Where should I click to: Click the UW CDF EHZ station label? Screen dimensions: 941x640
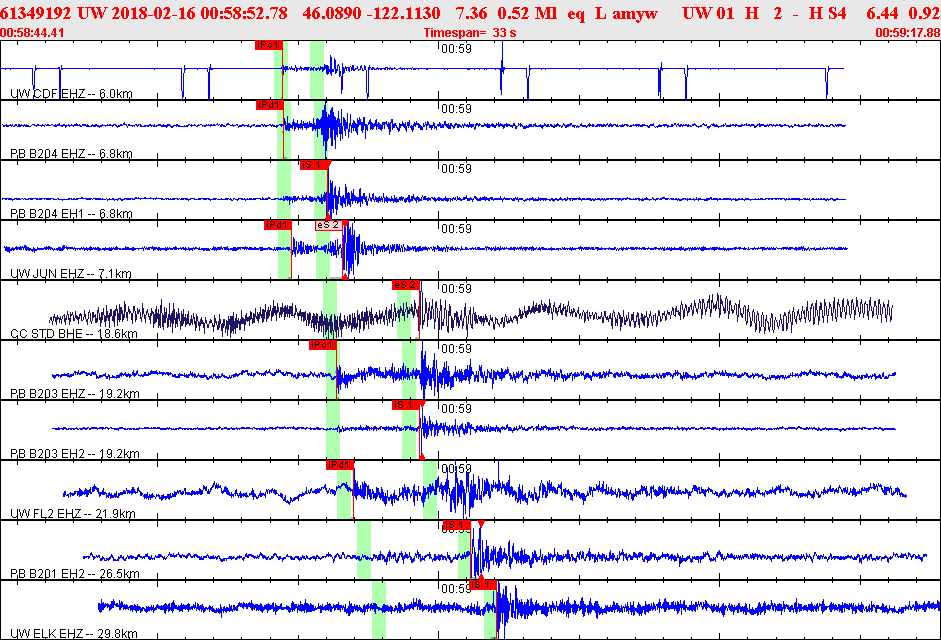71,94
